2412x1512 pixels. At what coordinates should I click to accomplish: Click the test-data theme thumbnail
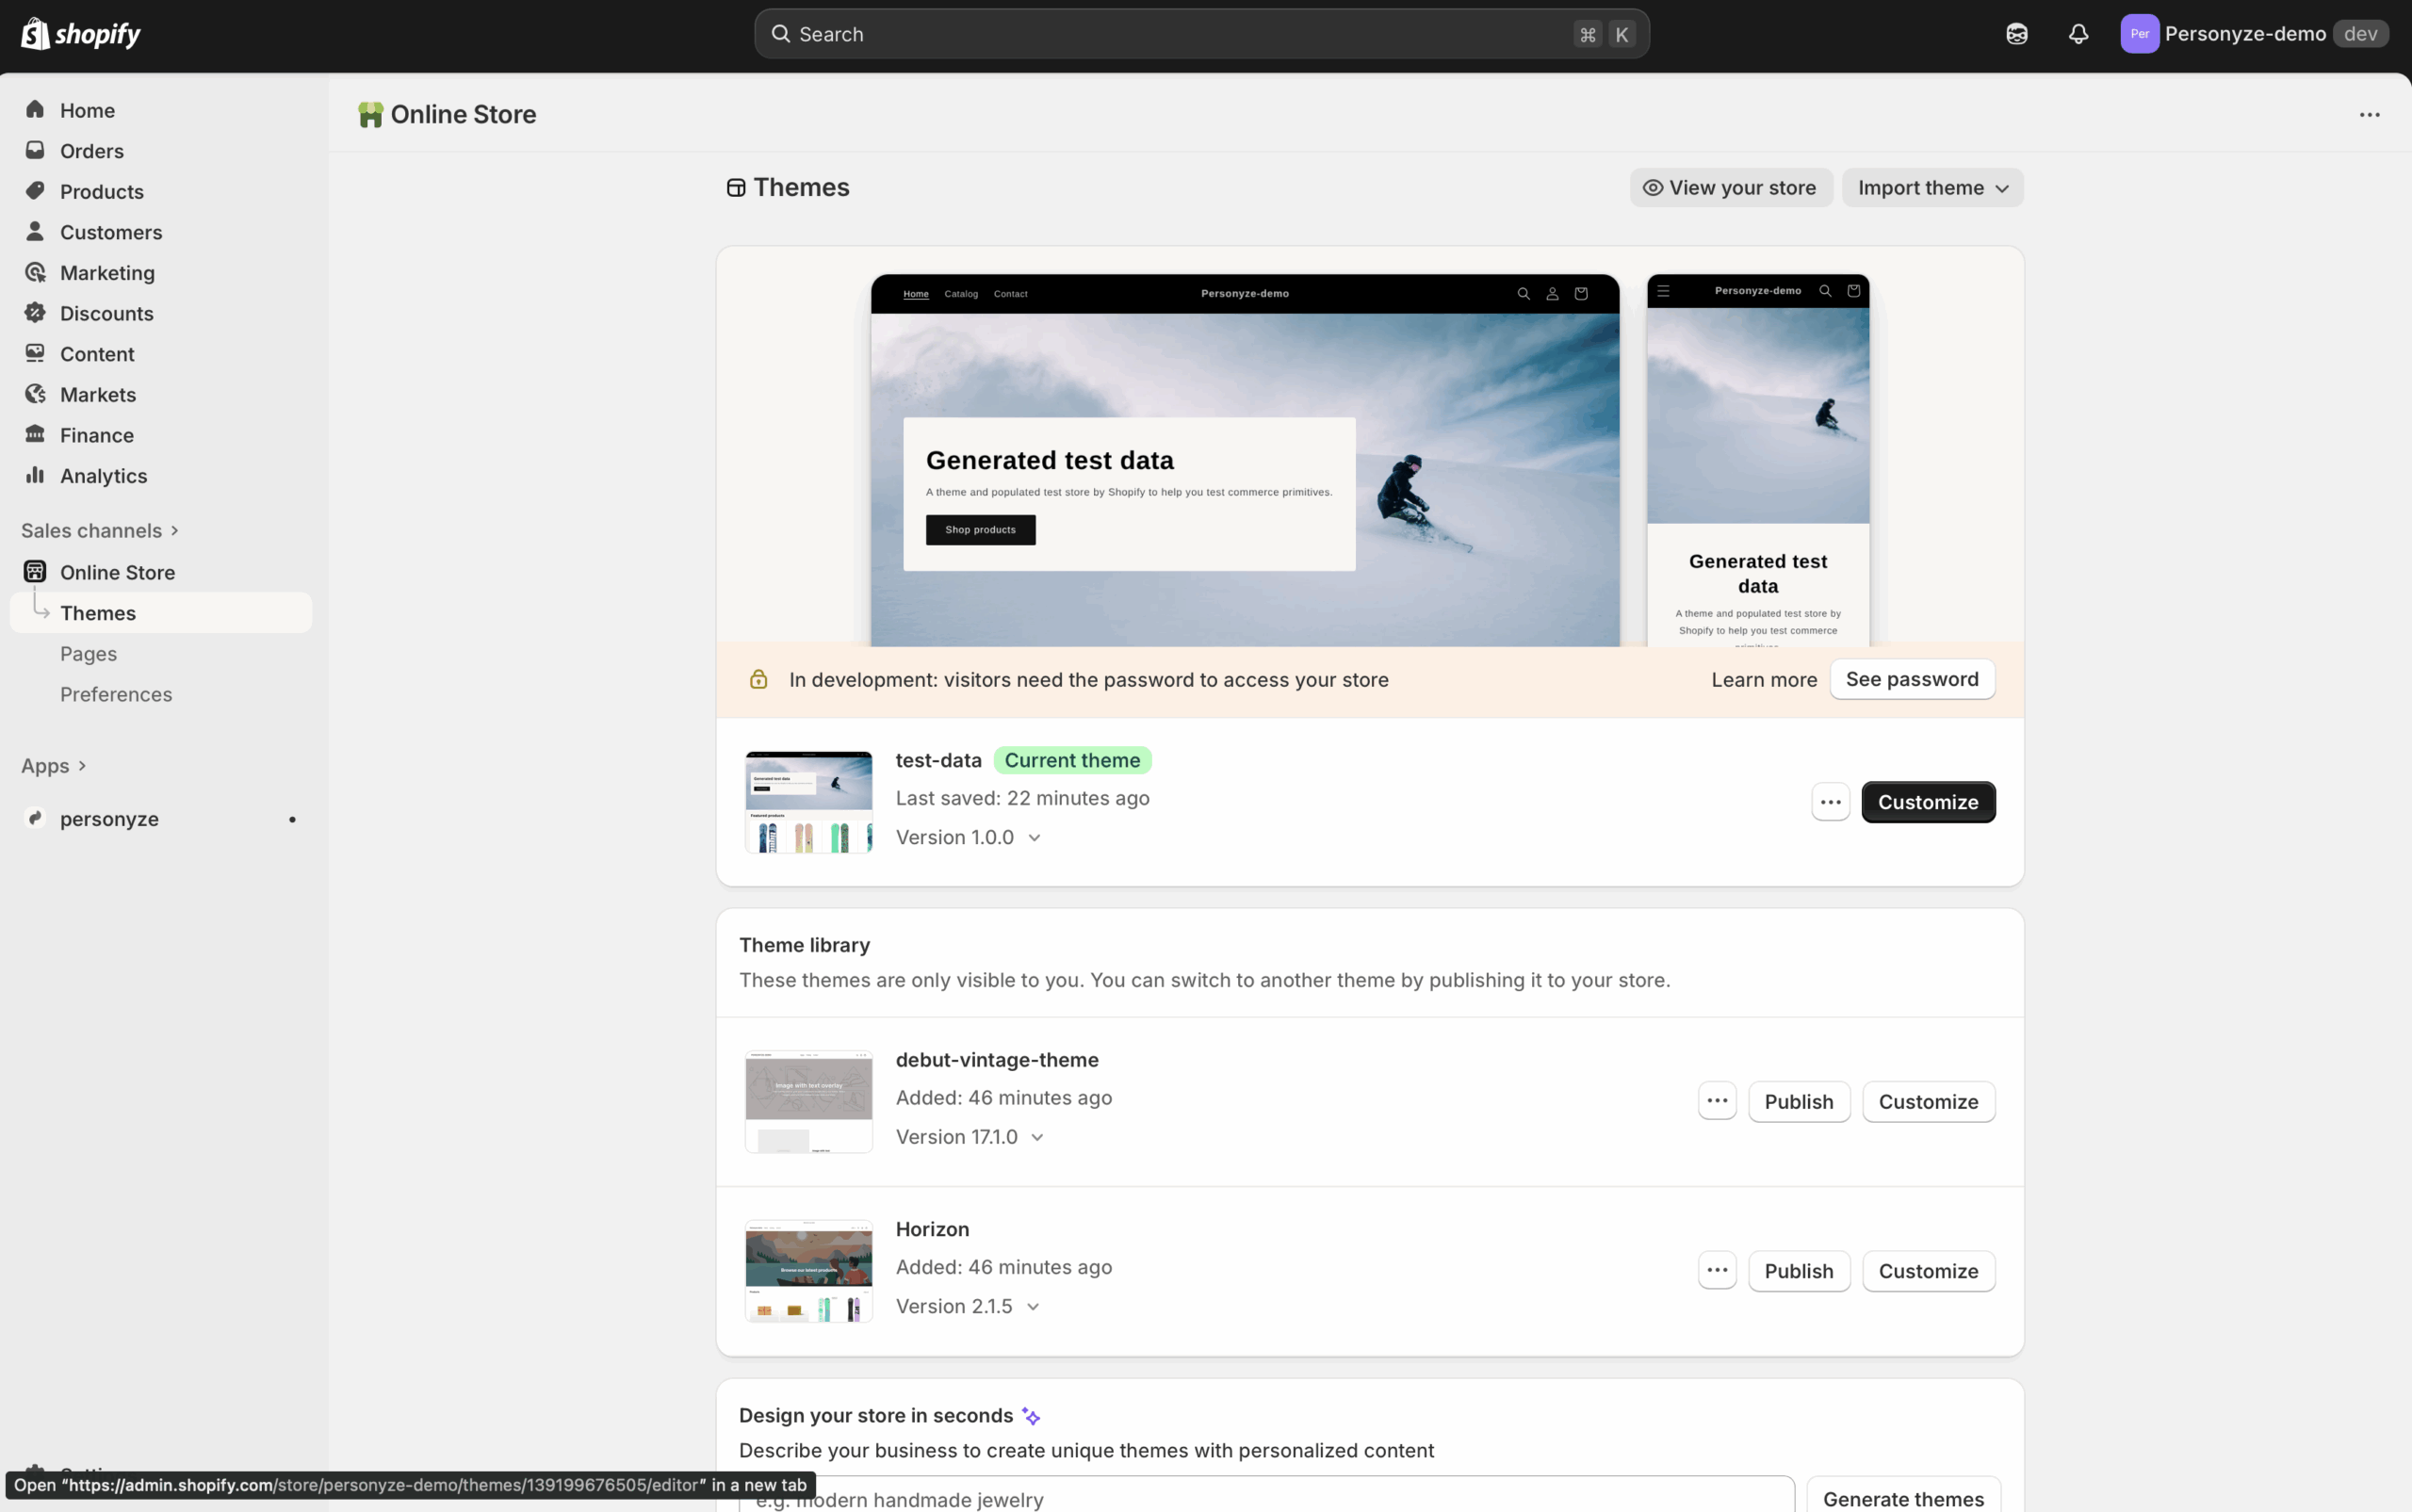pos(808,802)
